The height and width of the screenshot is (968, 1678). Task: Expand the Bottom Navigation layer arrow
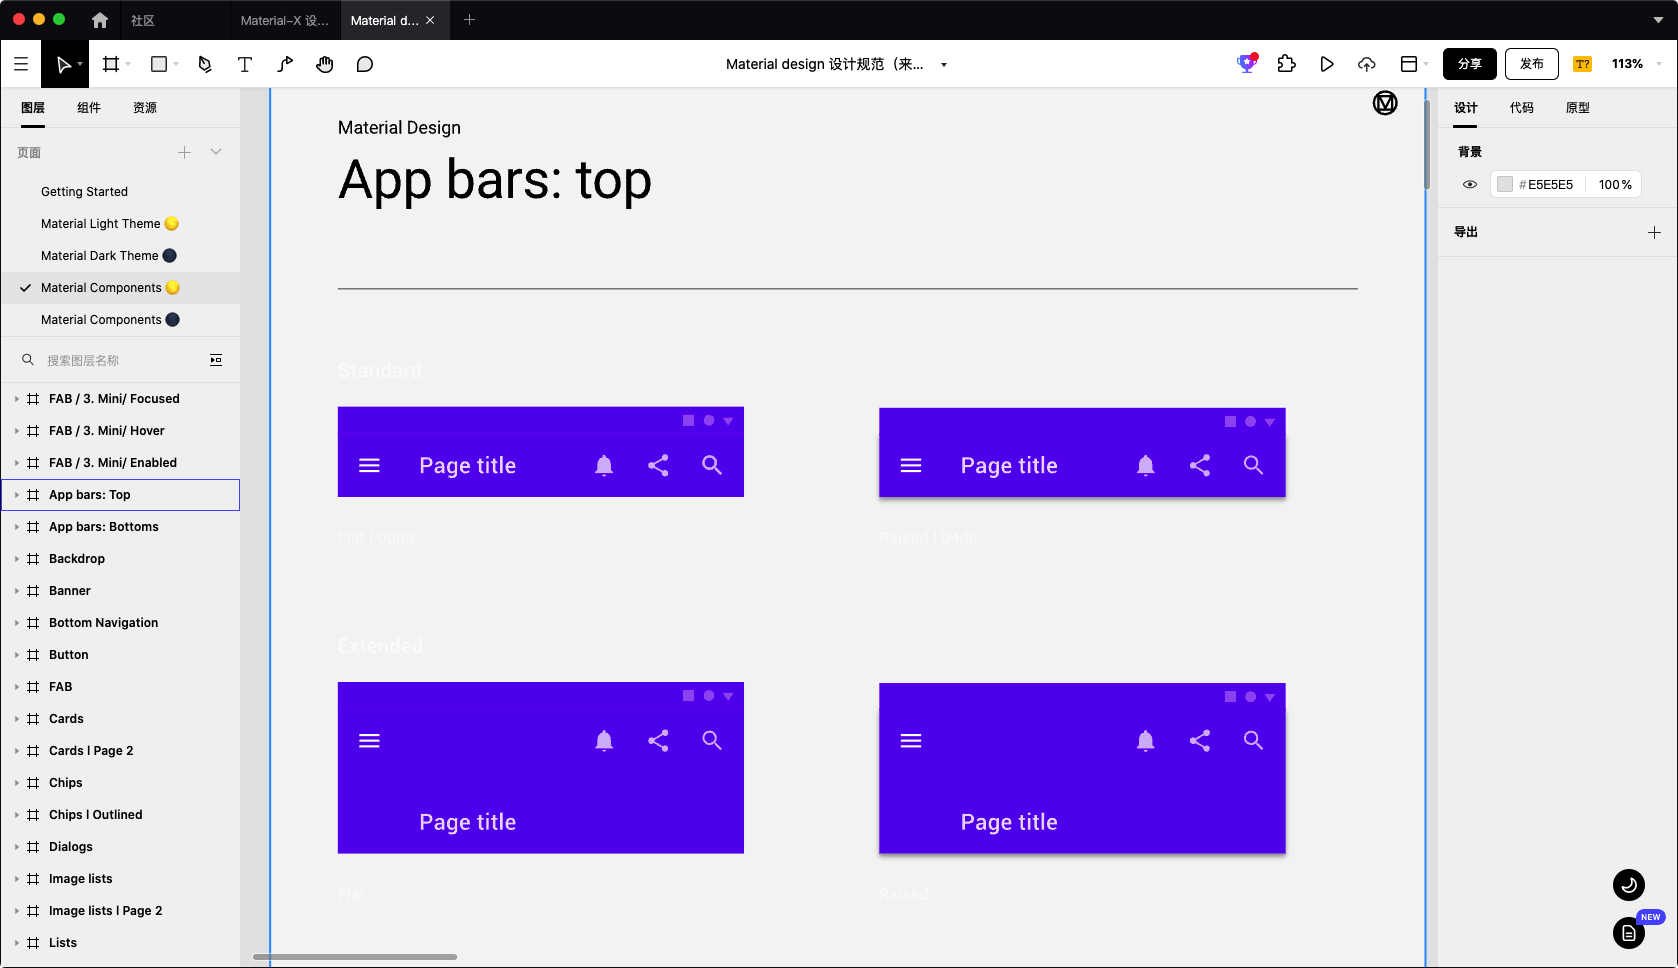(17, 623)
